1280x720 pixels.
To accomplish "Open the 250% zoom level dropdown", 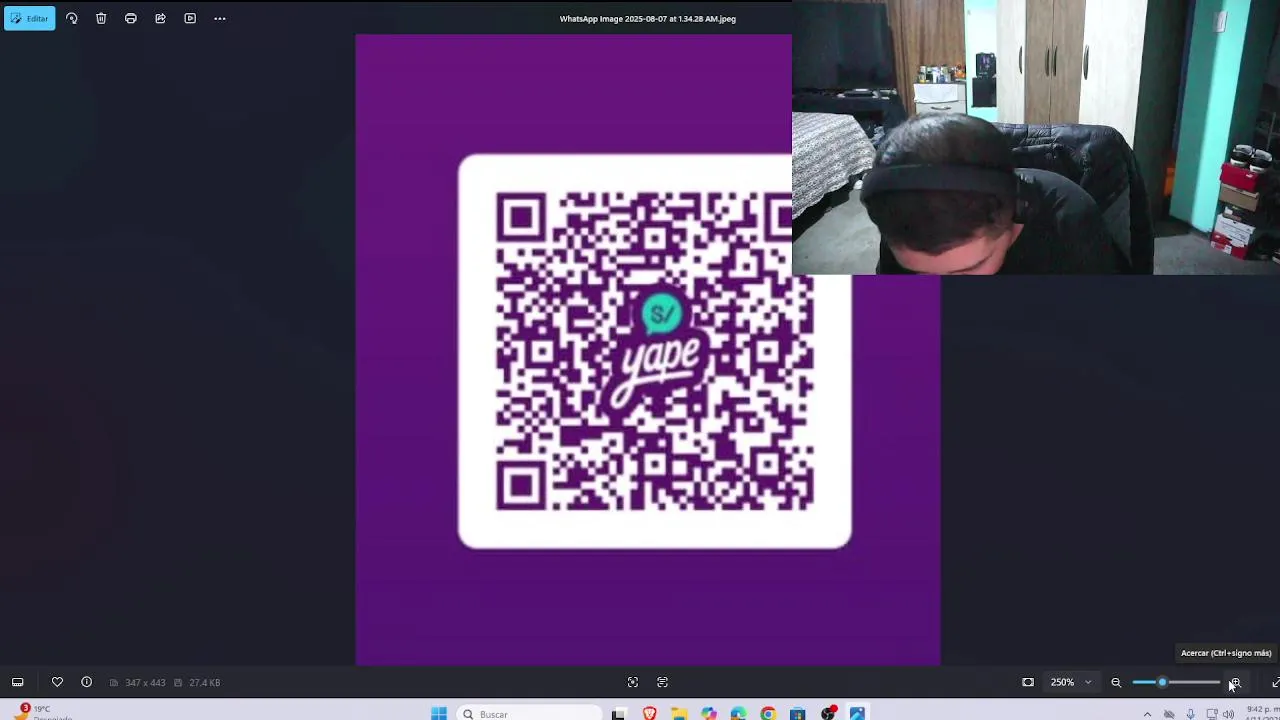I will click(1070, 682).
